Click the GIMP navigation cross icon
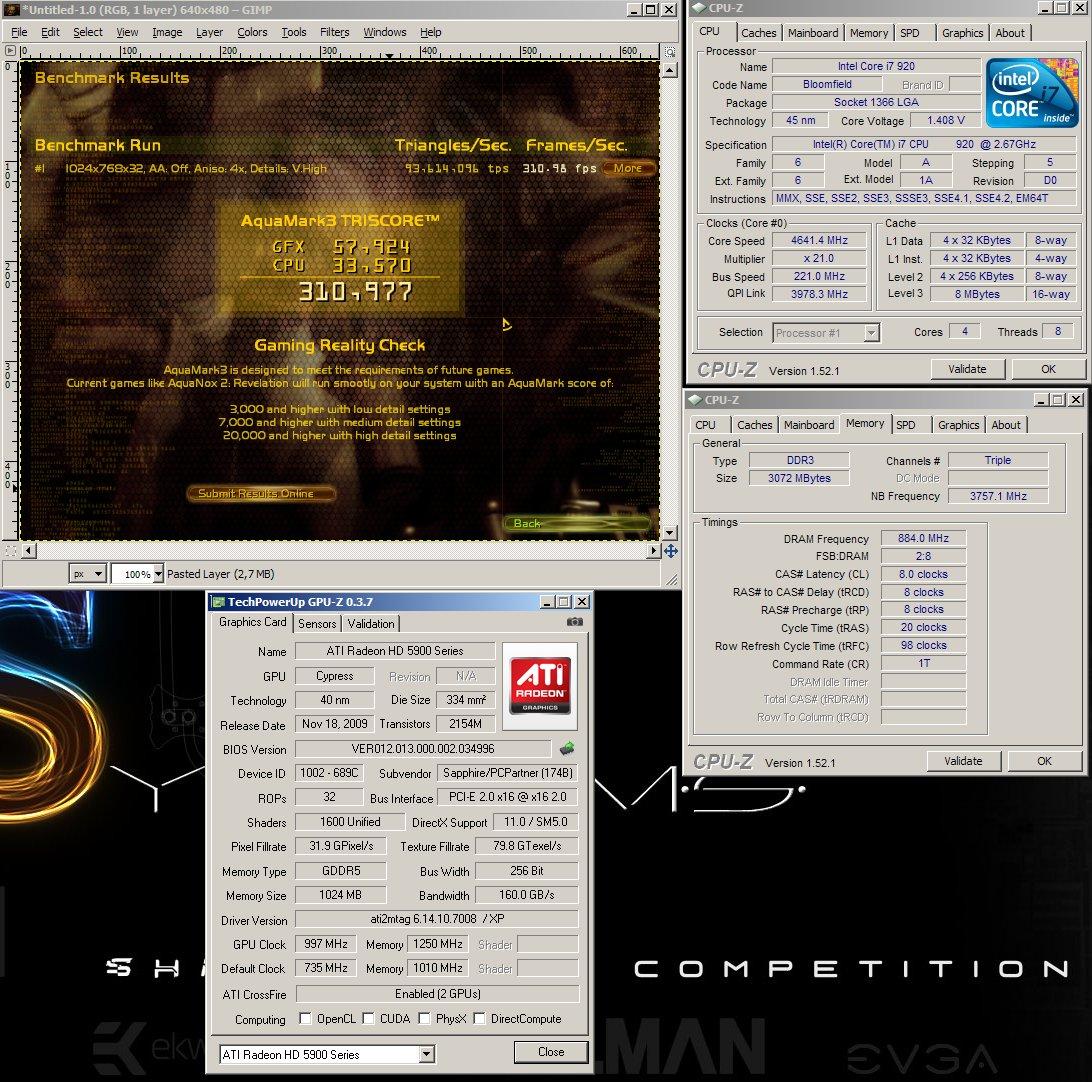Image resolution: width=1092 pixels, height=1082 pixels. point(671,551)
